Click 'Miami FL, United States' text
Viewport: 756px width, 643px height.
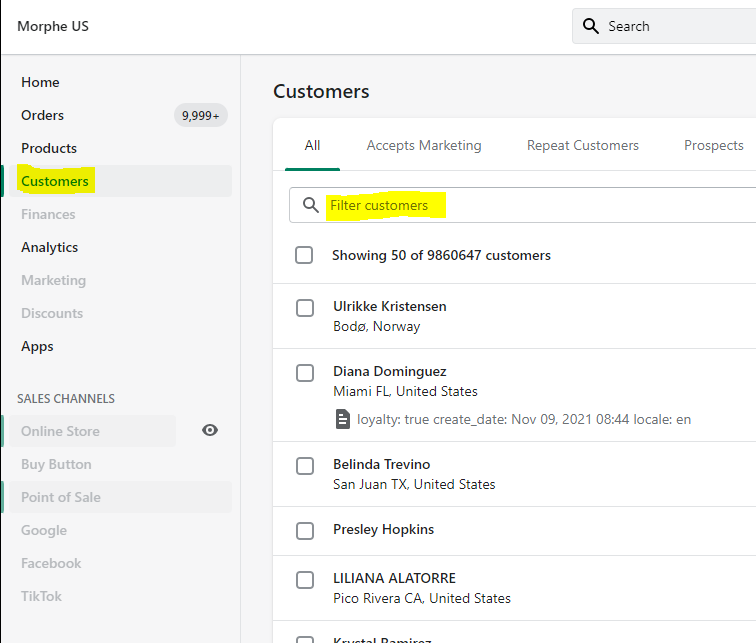(x=405, y=391)
